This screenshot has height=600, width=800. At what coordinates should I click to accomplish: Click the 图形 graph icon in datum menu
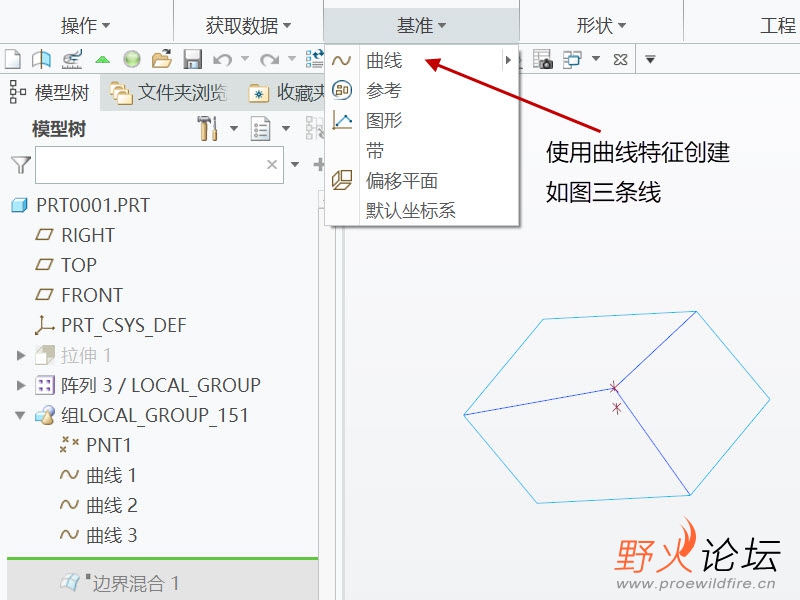342,120
